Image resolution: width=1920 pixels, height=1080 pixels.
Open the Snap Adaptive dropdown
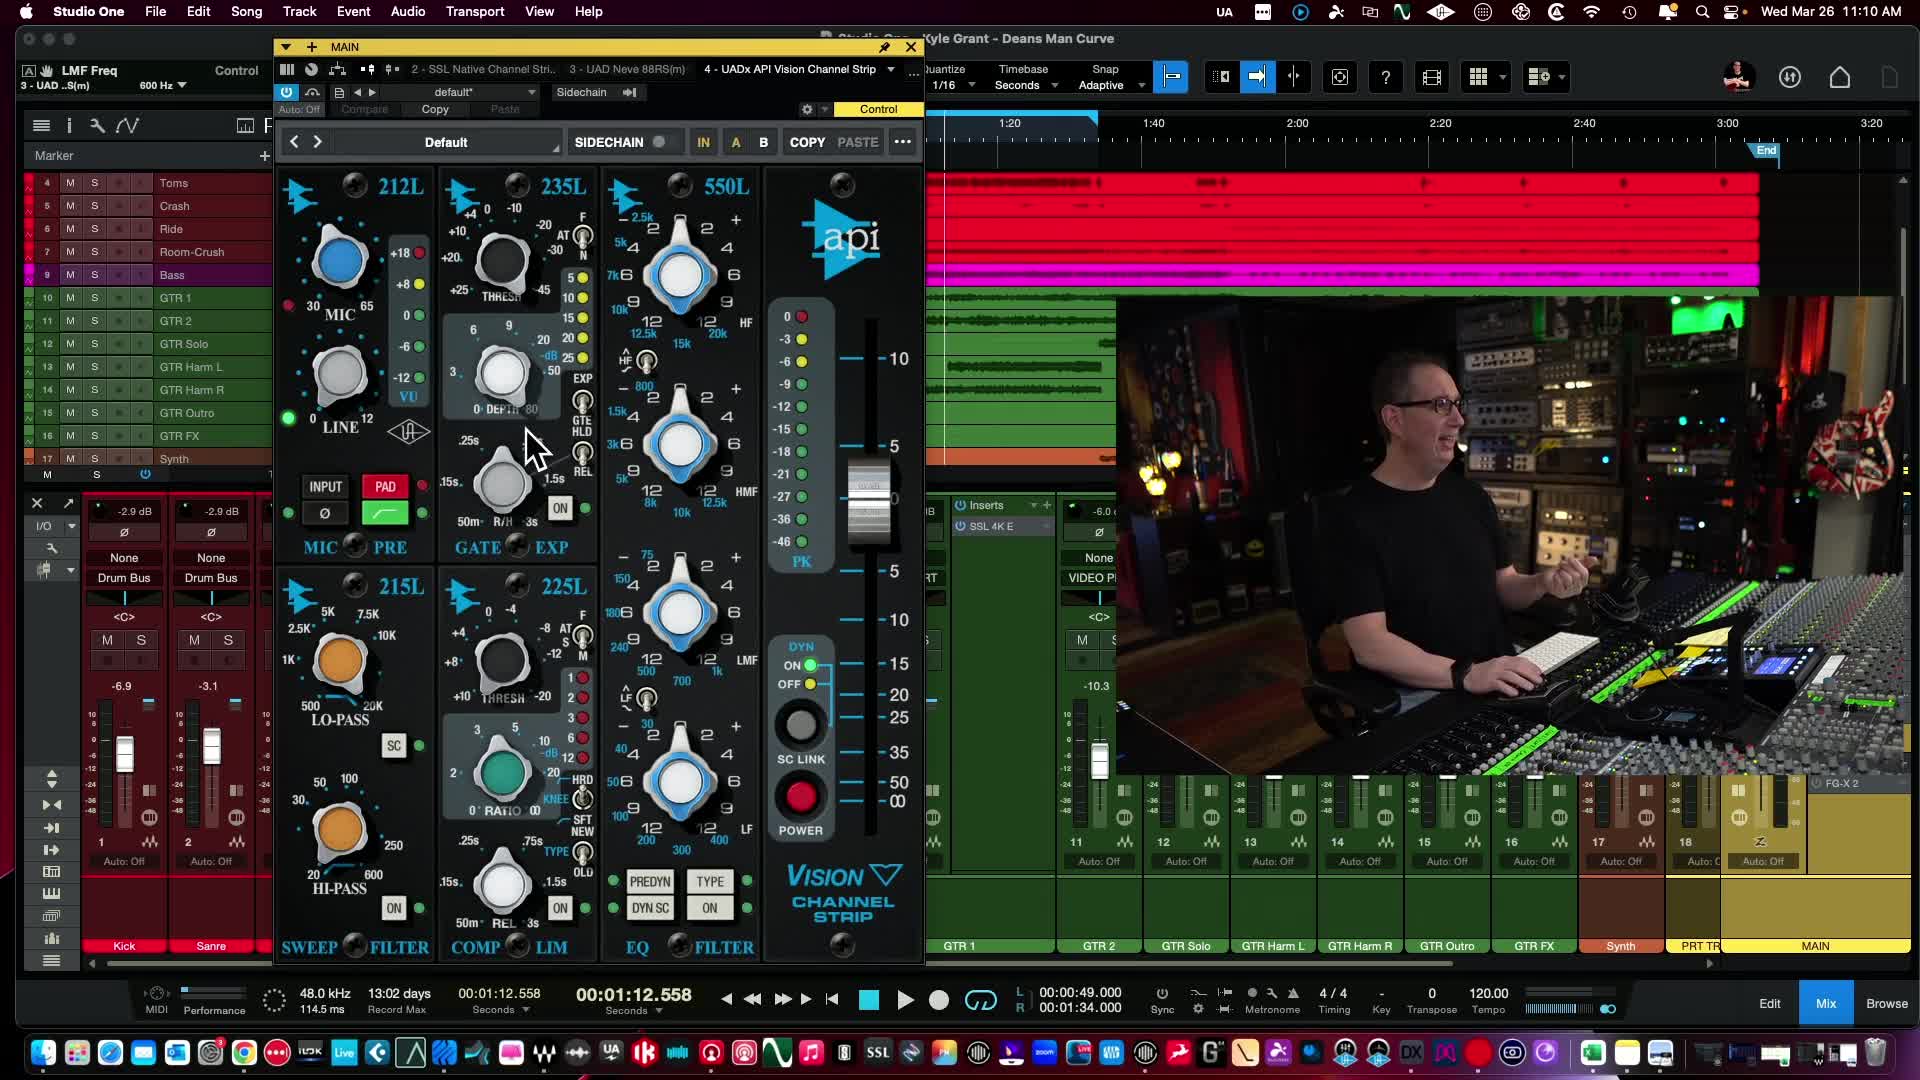point(1110,85)
